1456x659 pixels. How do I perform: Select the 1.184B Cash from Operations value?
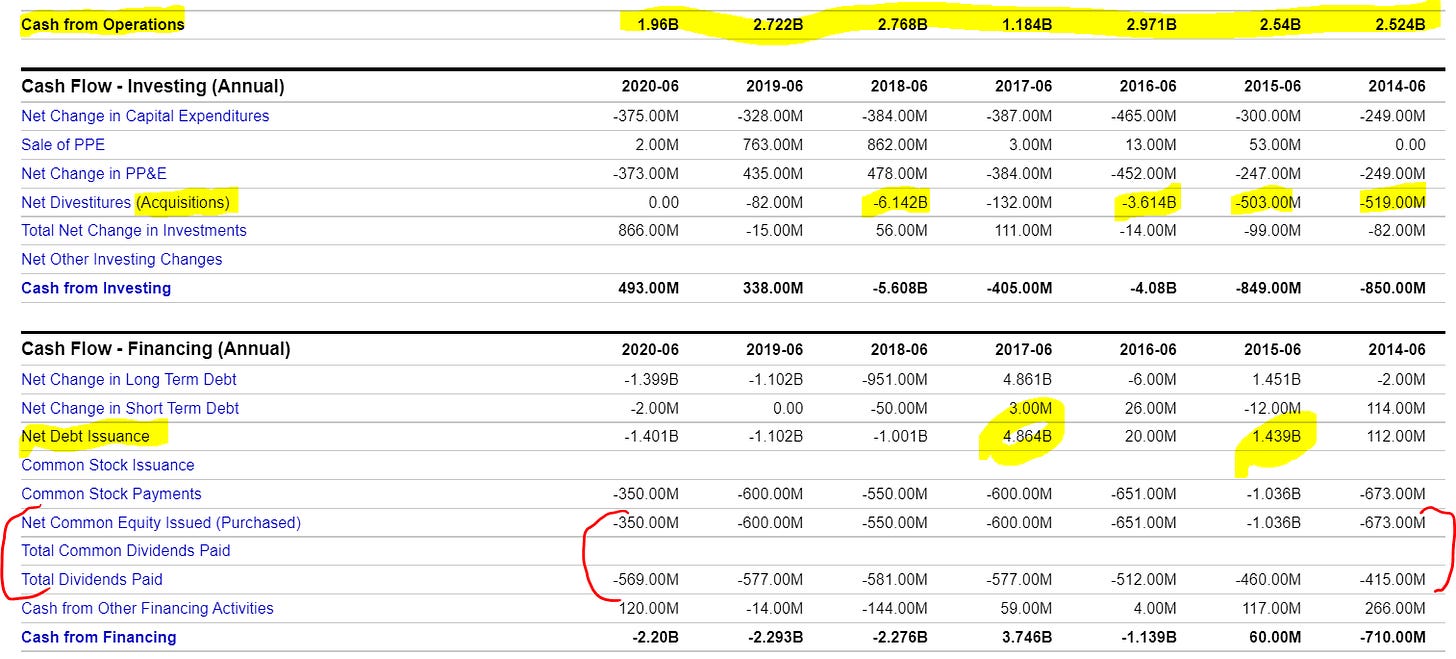tap(1026, 24)
